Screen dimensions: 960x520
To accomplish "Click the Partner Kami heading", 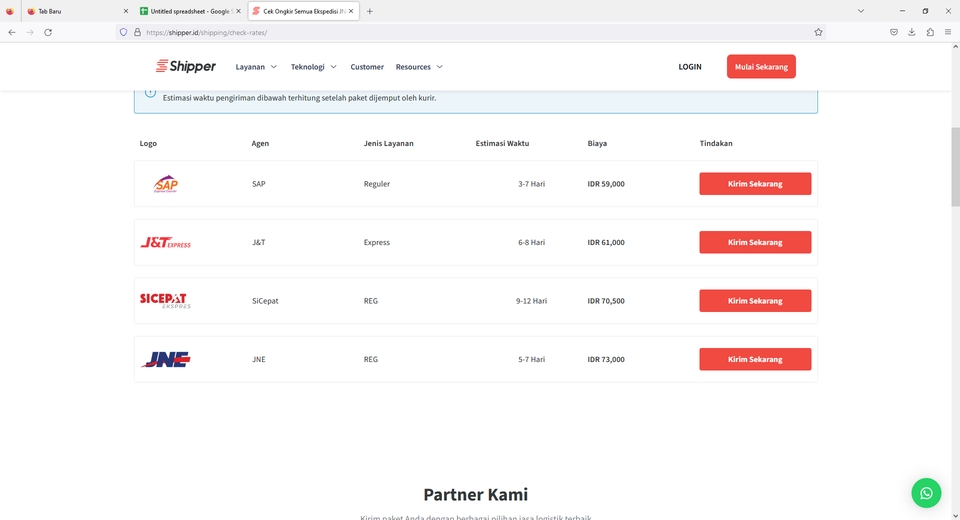I will pos(476,494).
